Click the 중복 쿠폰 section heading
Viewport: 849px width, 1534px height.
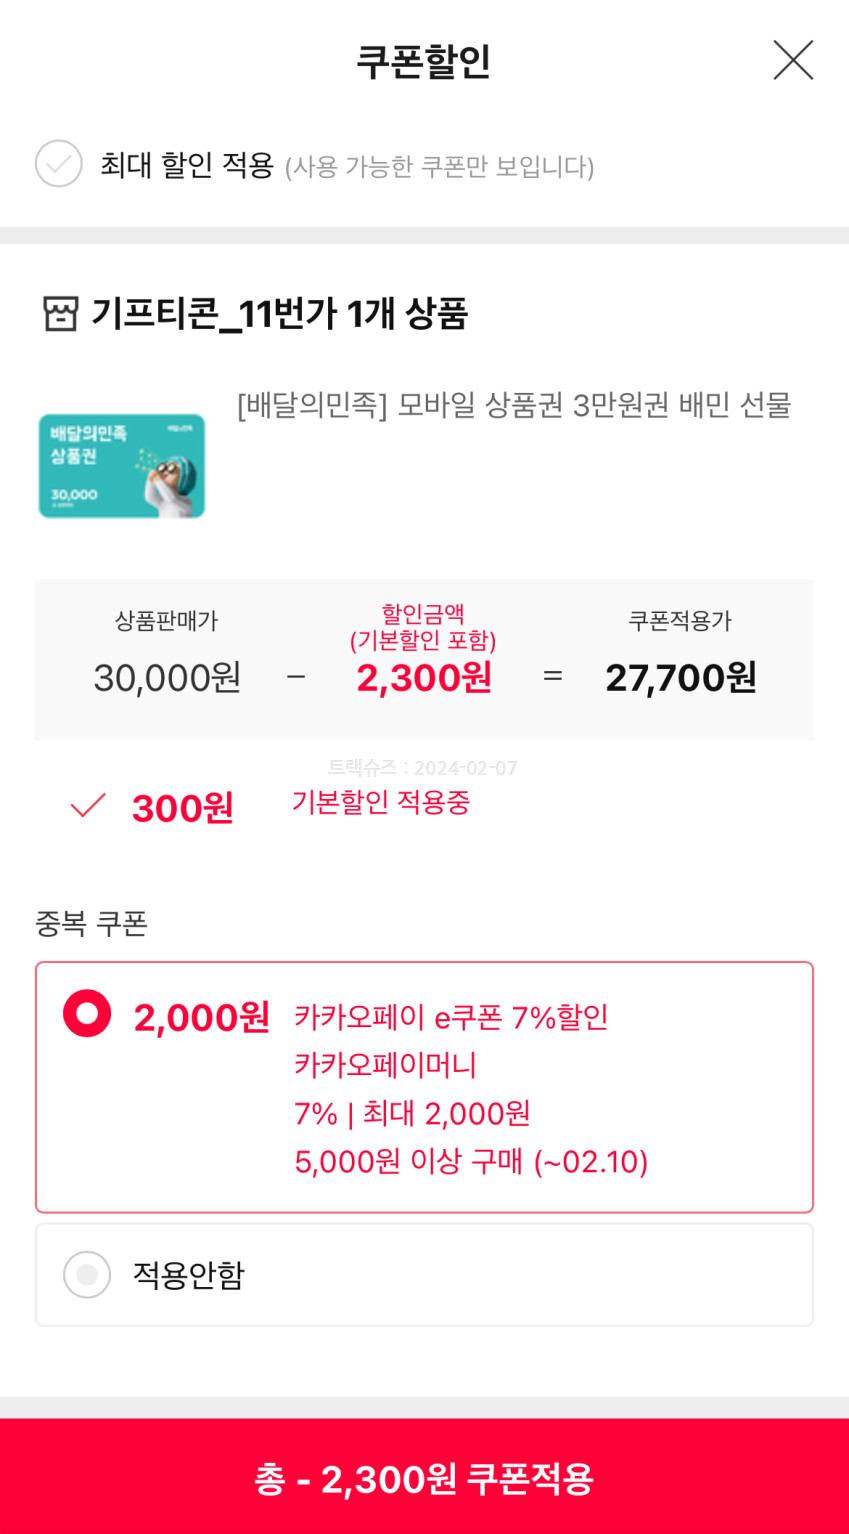pos(92,923)
